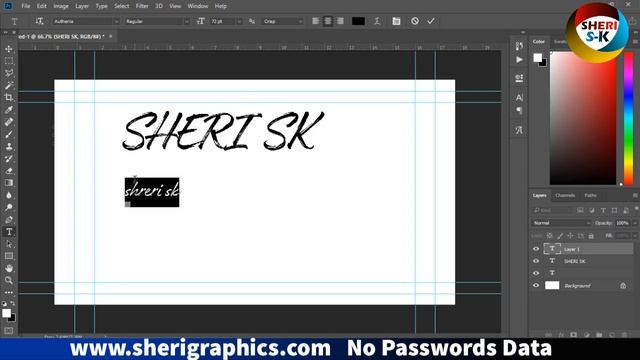Close the document tab
The width and height of the screenshot is (640, 360).
coord(111,36)
